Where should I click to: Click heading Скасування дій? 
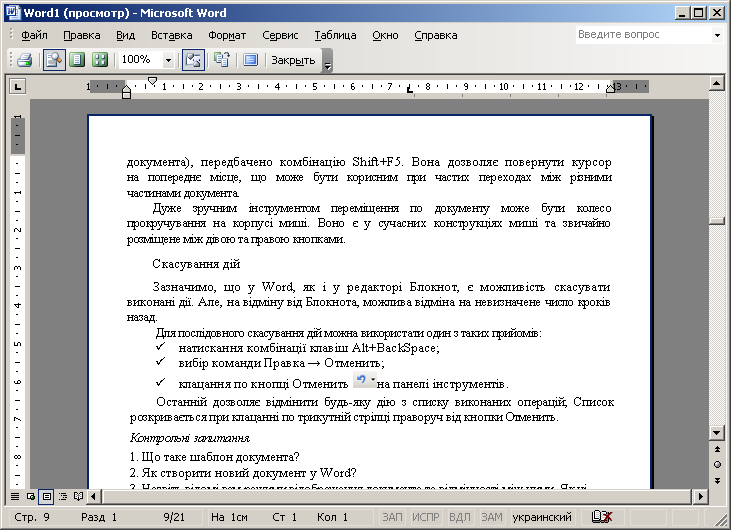pyautogui.click(x=196, y=264)
